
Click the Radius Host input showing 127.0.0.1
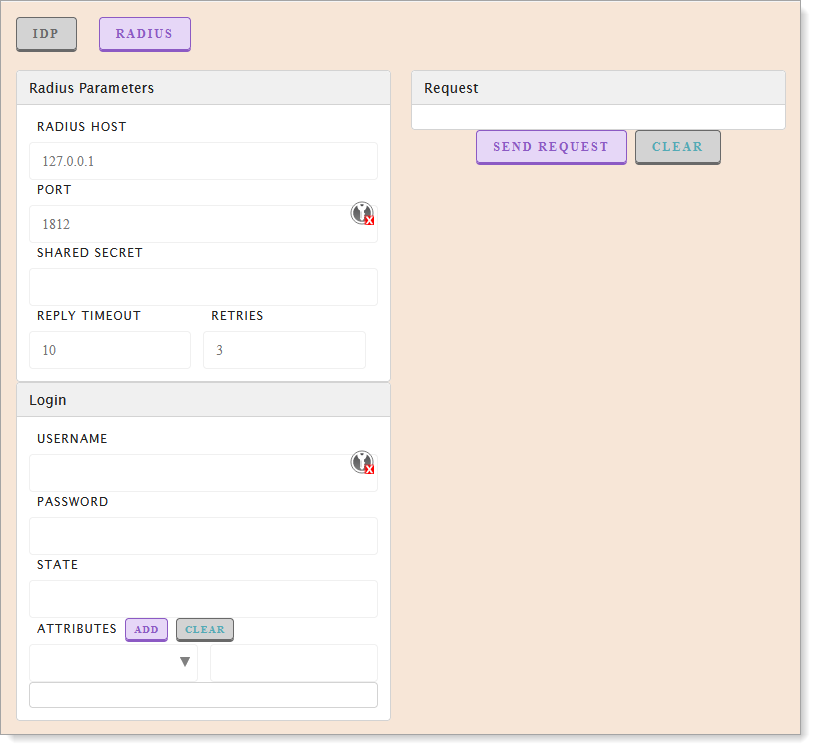click(203, 160)
